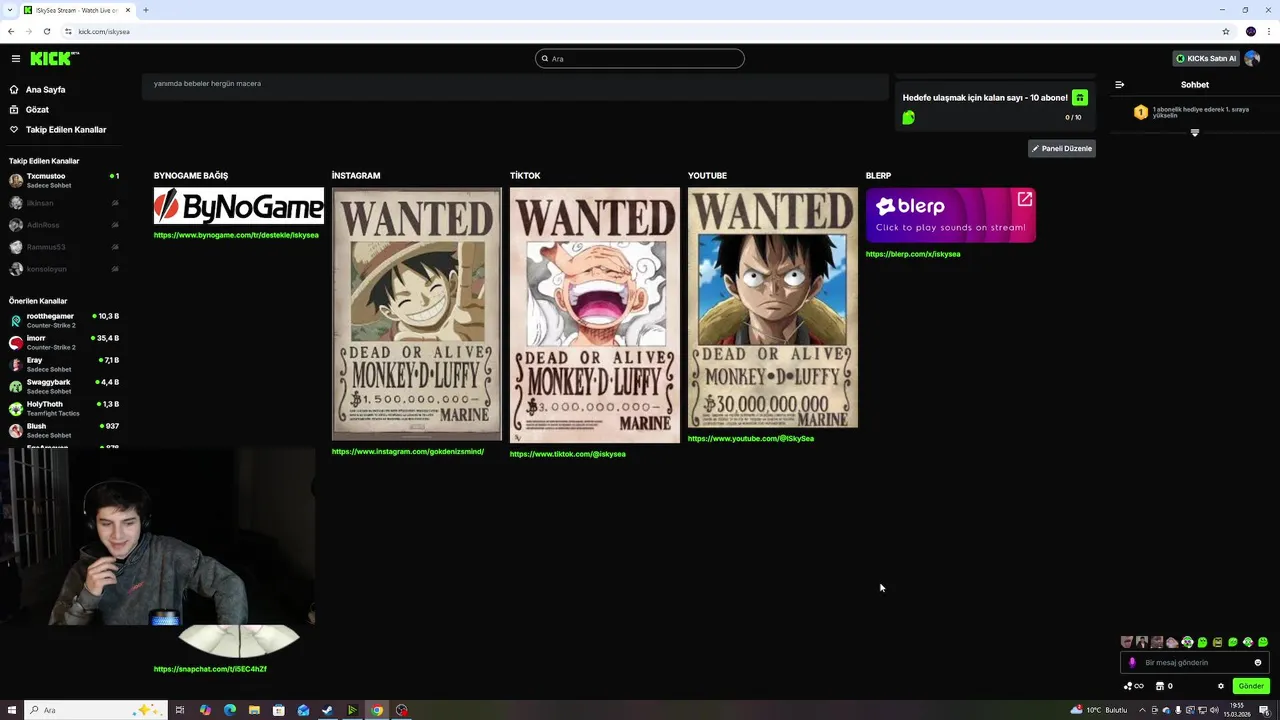The width and height of the screenshot is (1280, 720).
Task: Go to Ana Sayfa
Action: pos(45,89)
